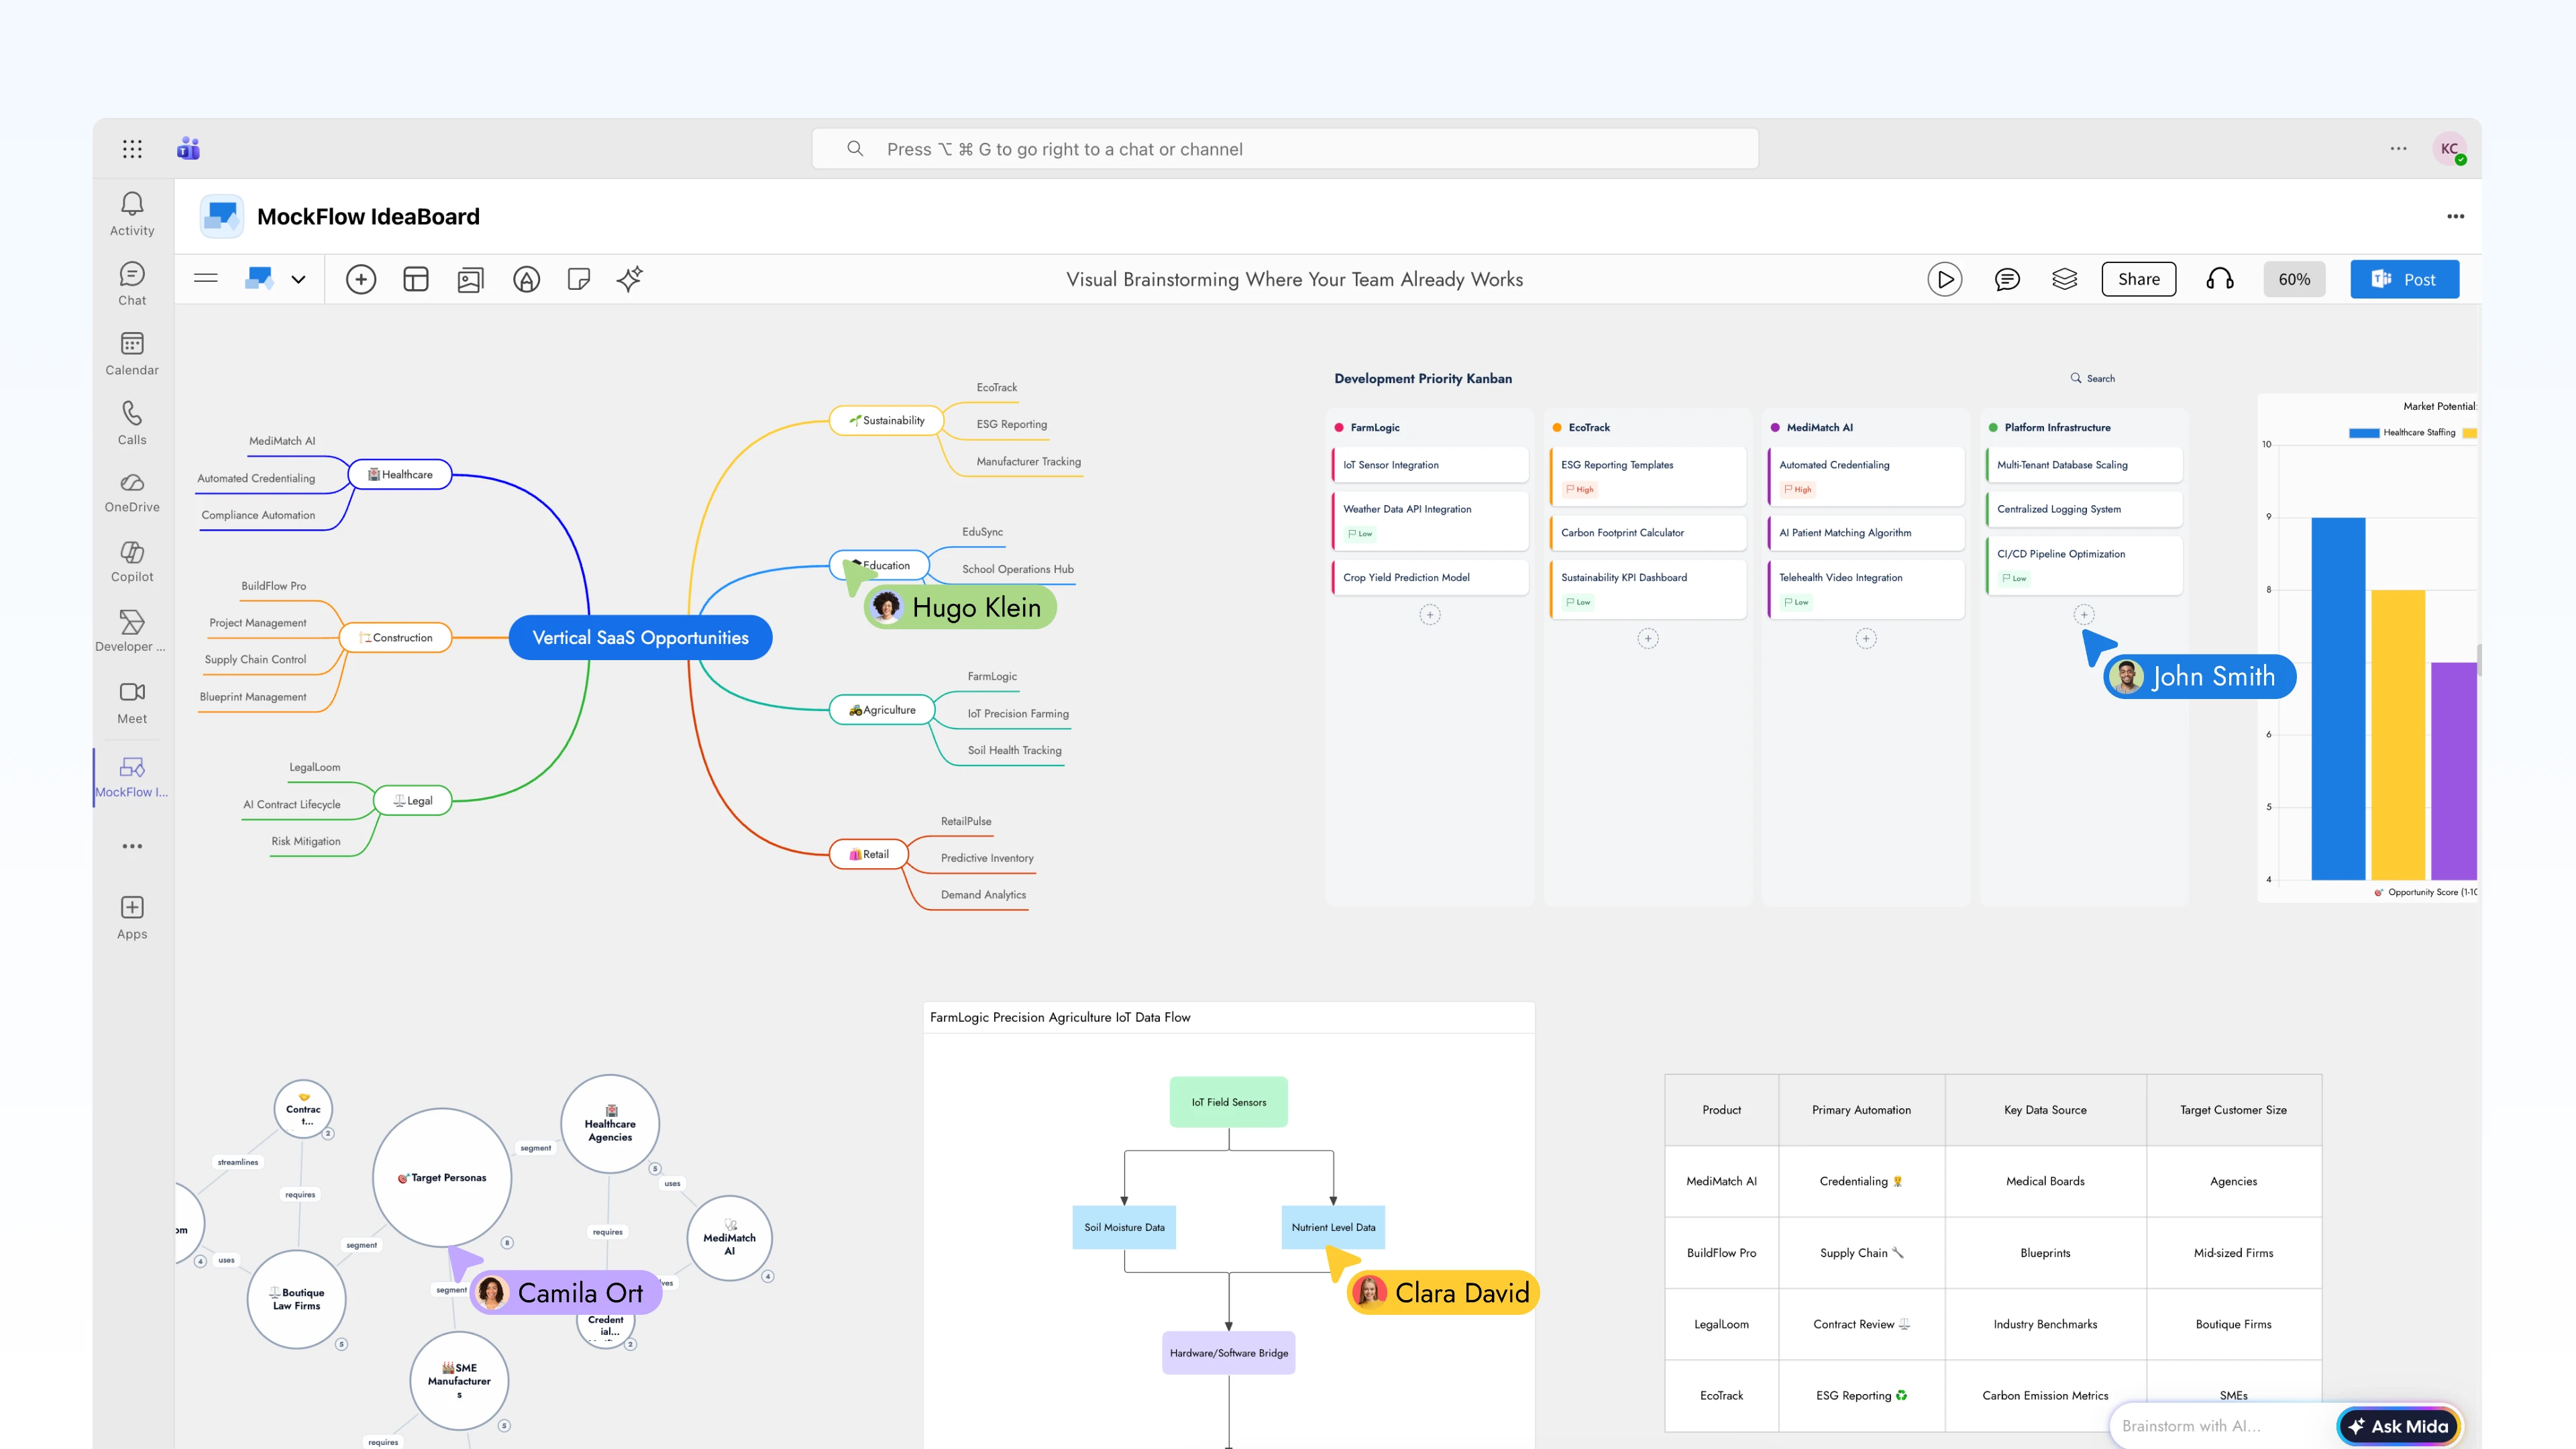
Task: Select the Soil Moisture Data flowchart box
Action: tap(1124, 1227)
